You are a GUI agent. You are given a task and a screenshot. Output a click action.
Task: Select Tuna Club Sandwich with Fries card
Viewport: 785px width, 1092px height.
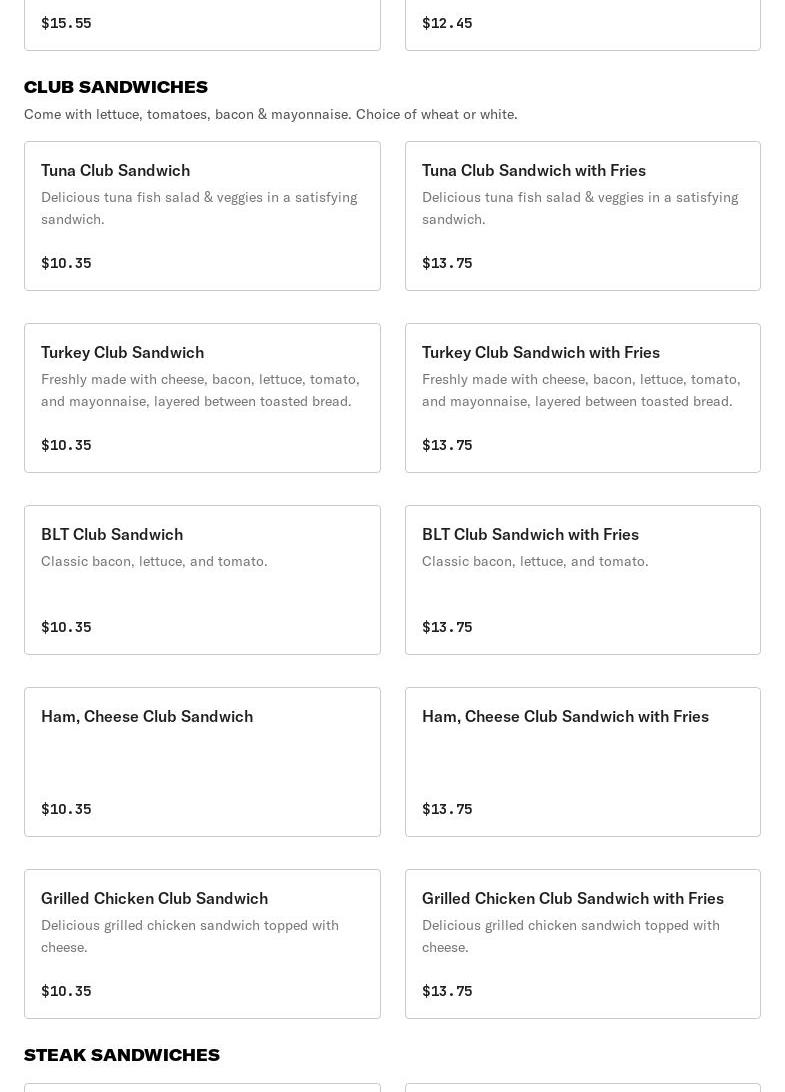coord(582,216)
